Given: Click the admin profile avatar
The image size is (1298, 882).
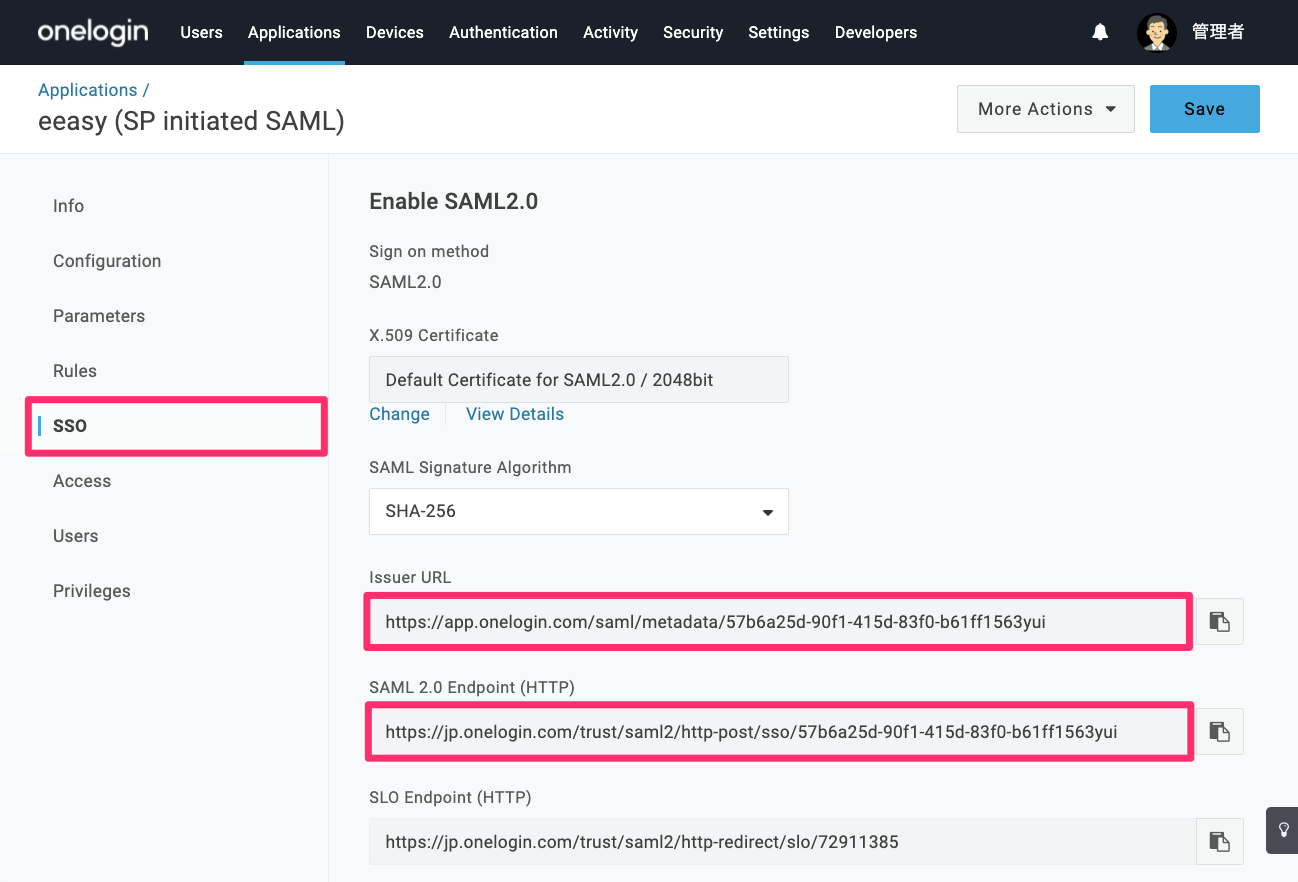Looking at the screenshot, I should click(x=1157, y=32).
